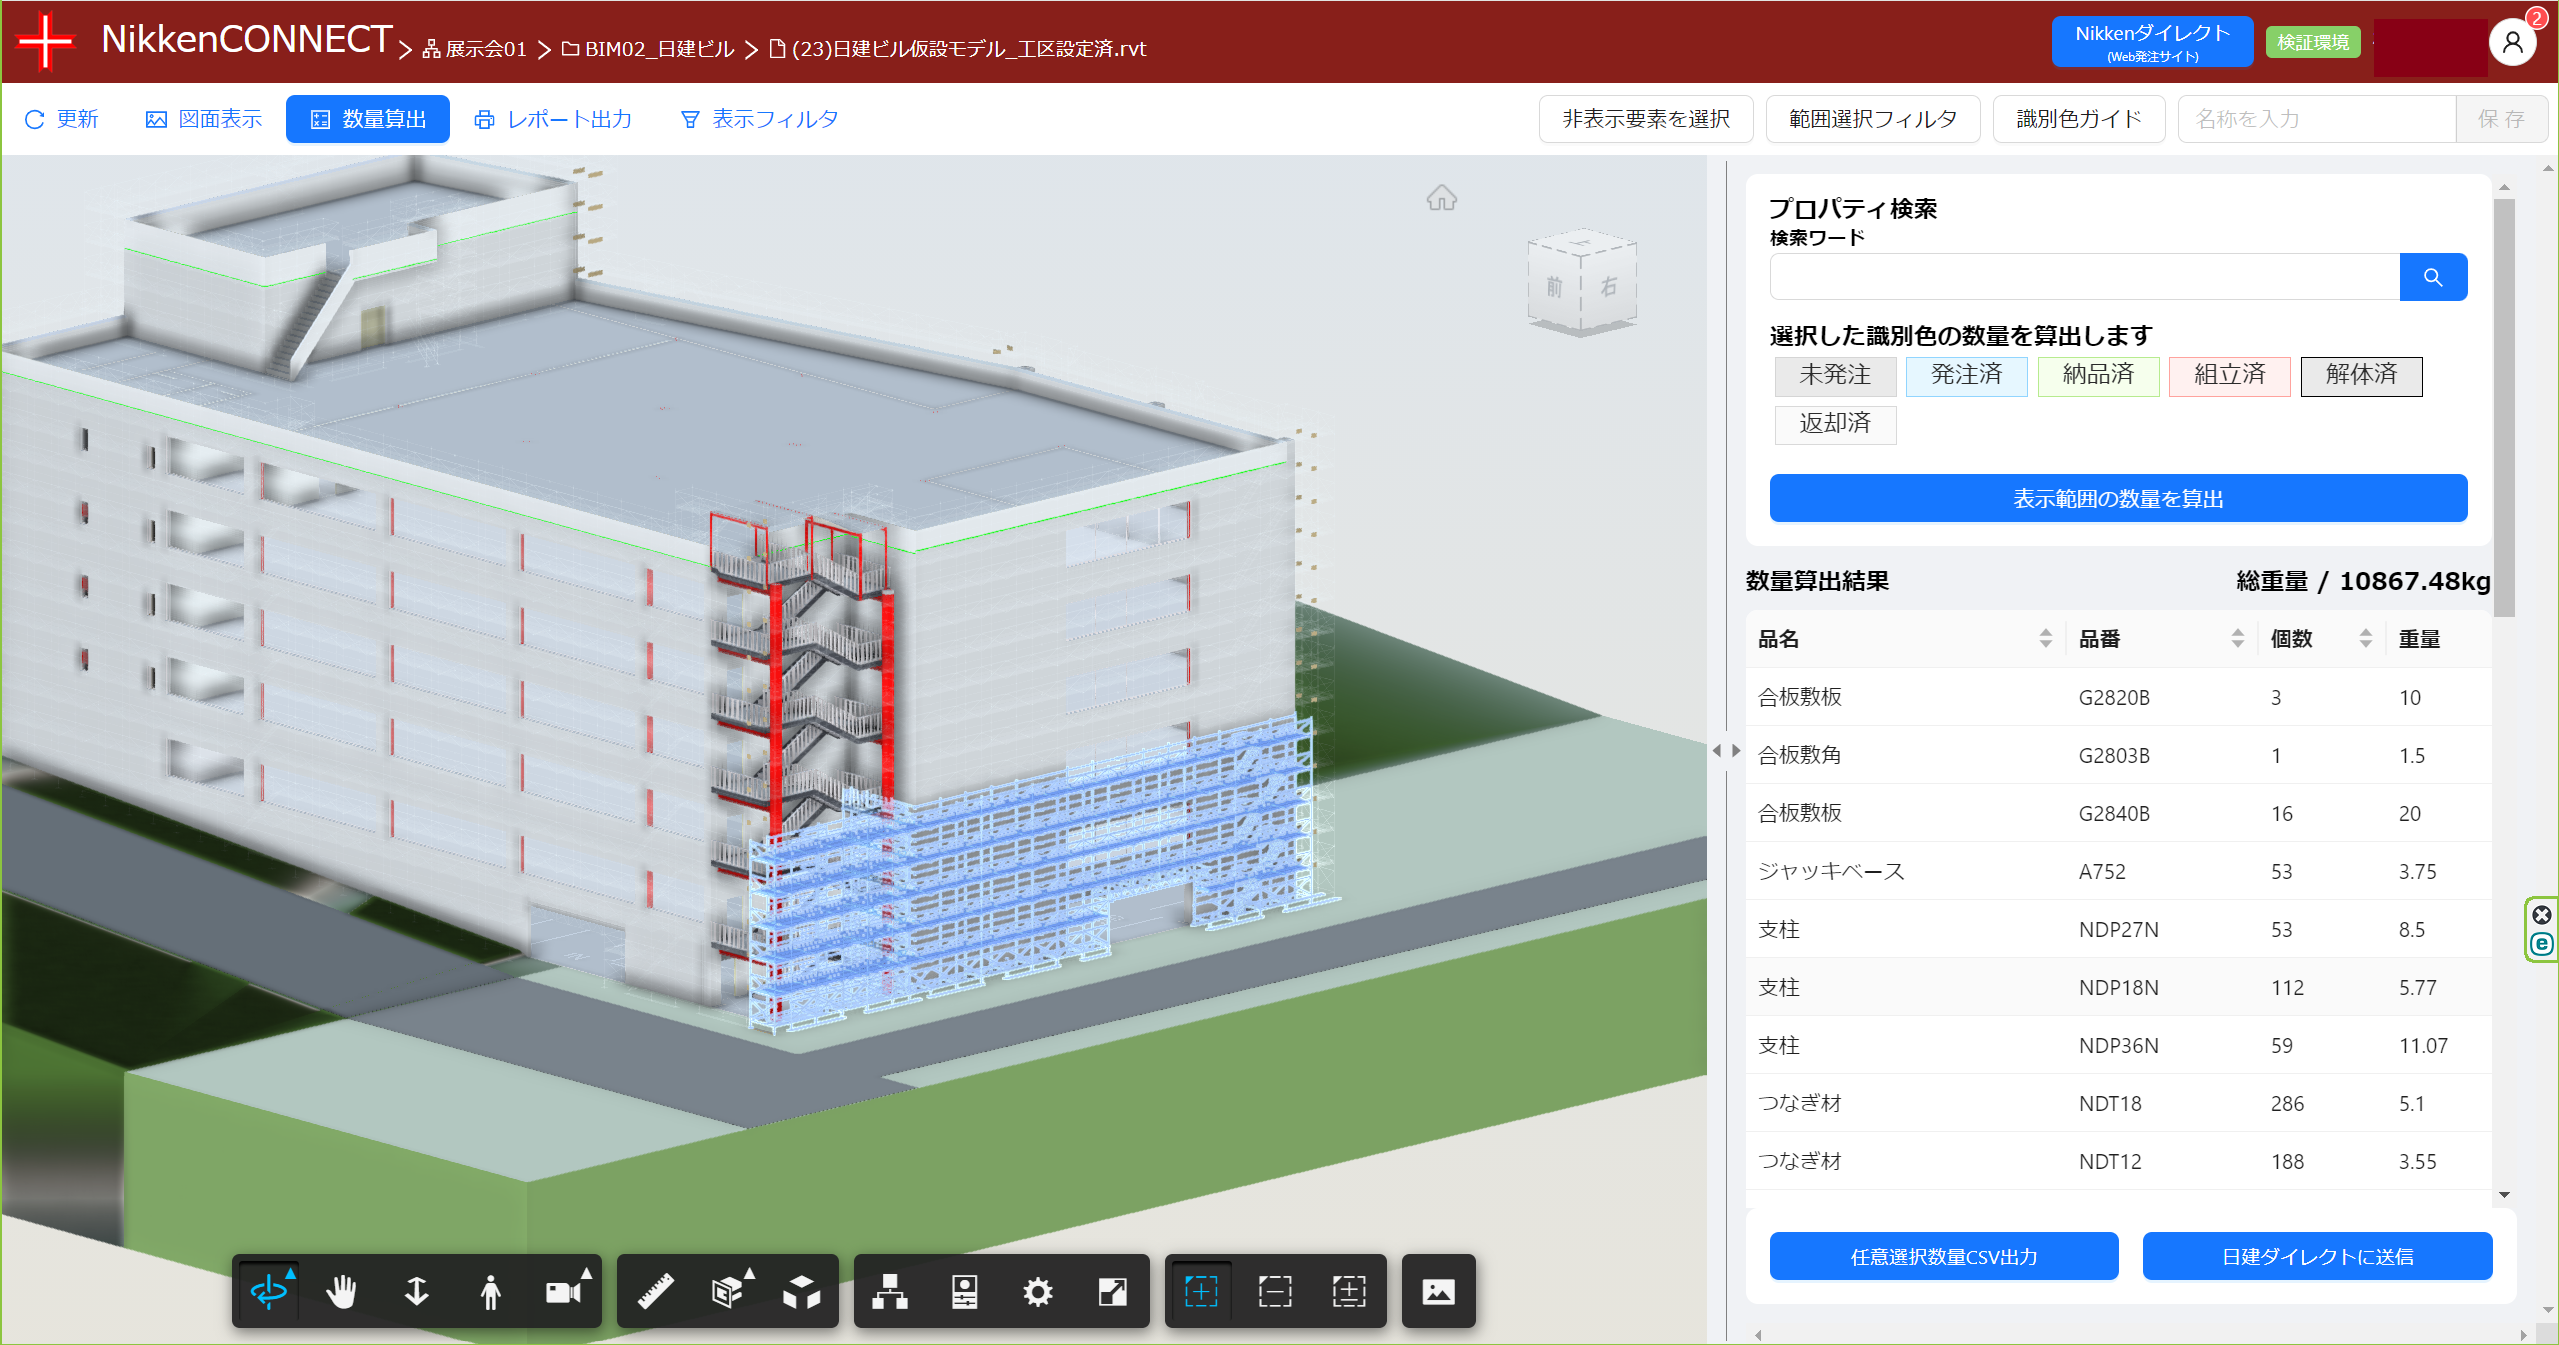The width and height of the screenshot is (2559, 1345).
Task: Click the screenshot image icon in toolbar
Action: pos(1438,1291)
